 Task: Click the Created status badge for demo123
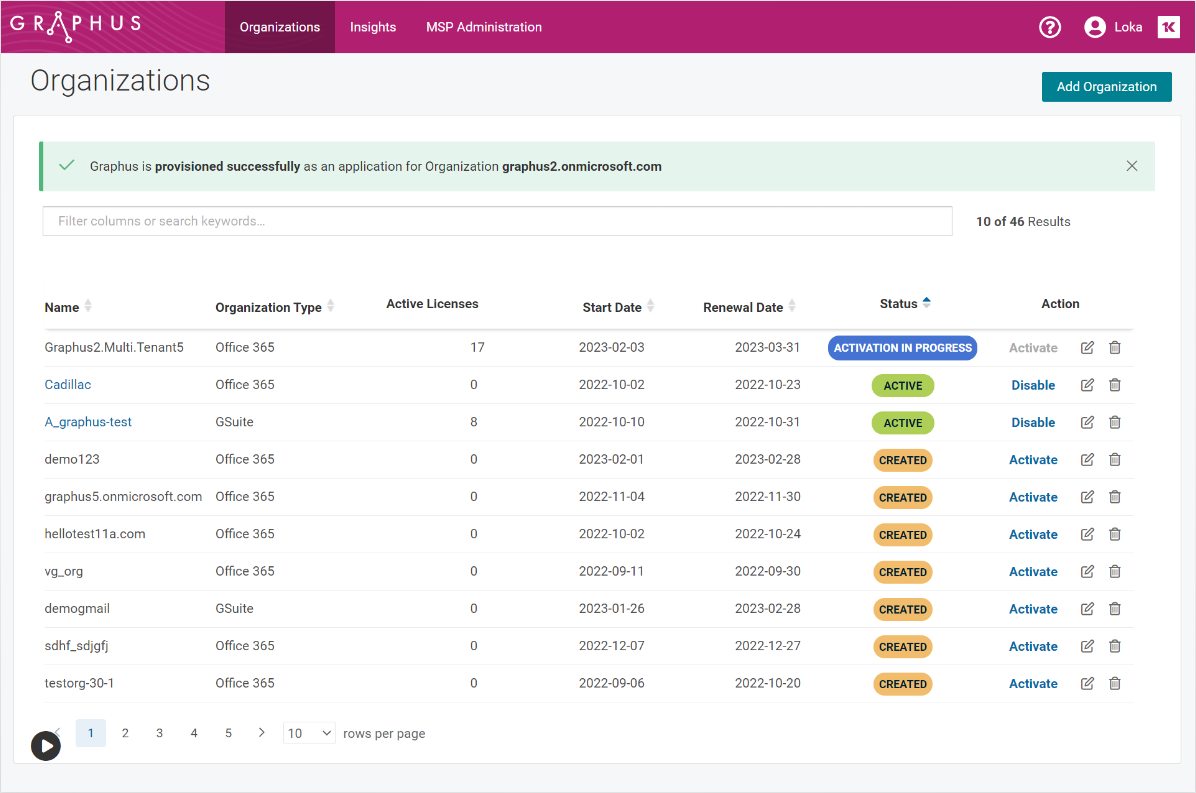click(x=902, y=461)
